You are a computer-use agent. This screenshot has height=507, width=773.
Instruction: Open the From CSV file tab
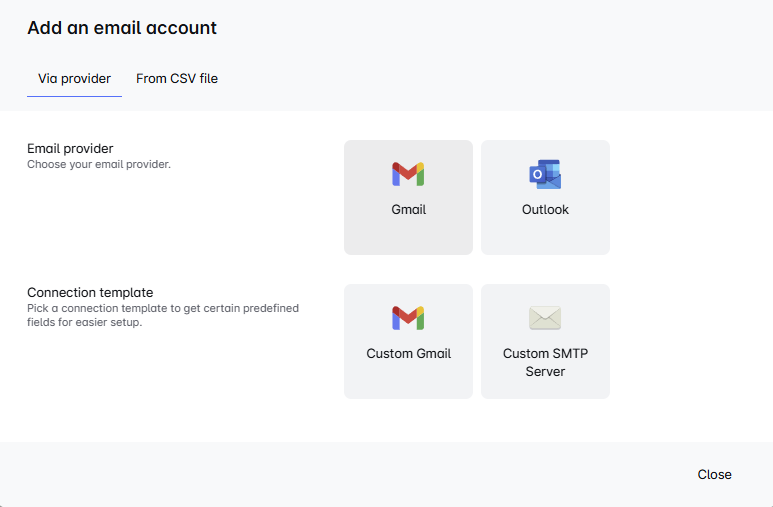coord(177,79)
